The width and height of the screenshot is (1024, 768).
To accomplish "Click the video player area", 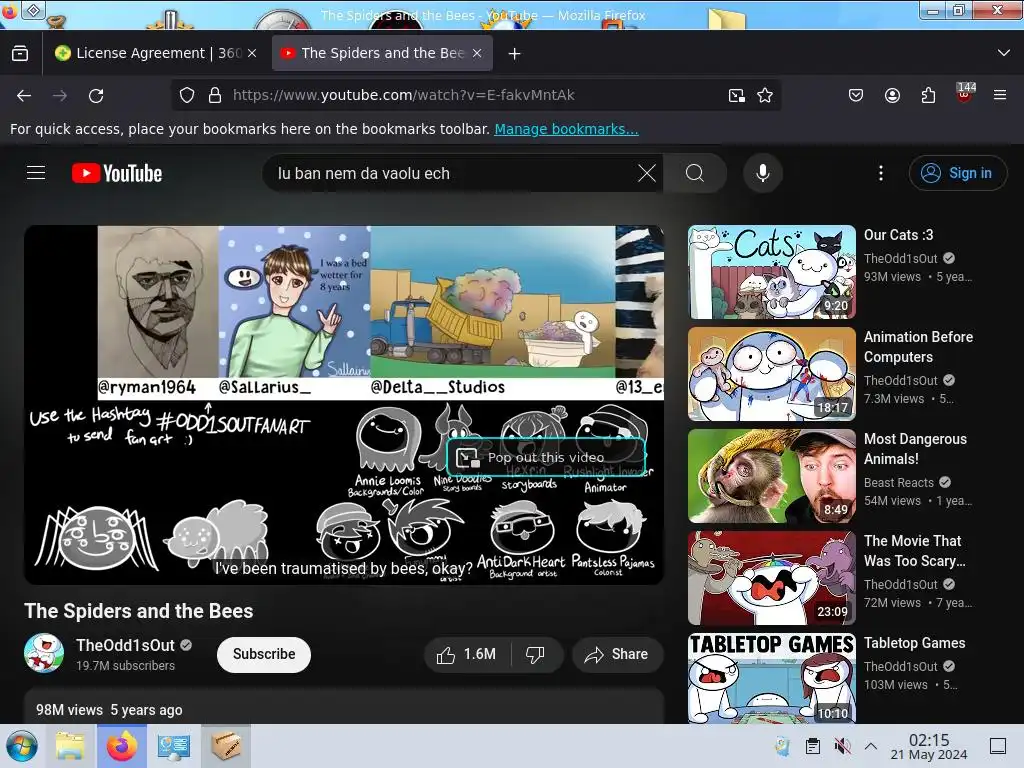I will (x=344, y=405).
